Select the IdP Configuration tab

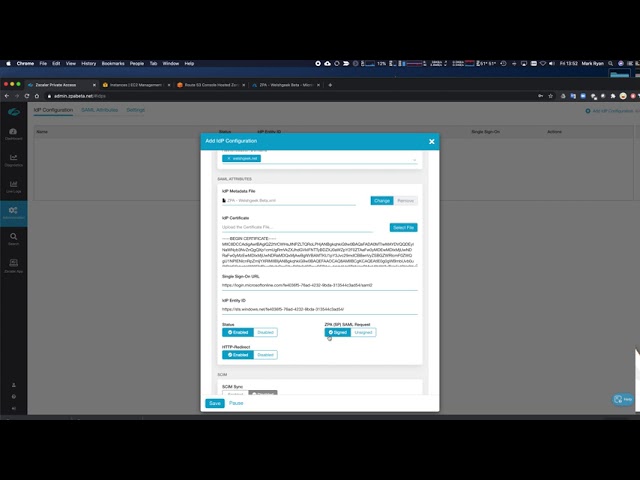coord(53,110)
